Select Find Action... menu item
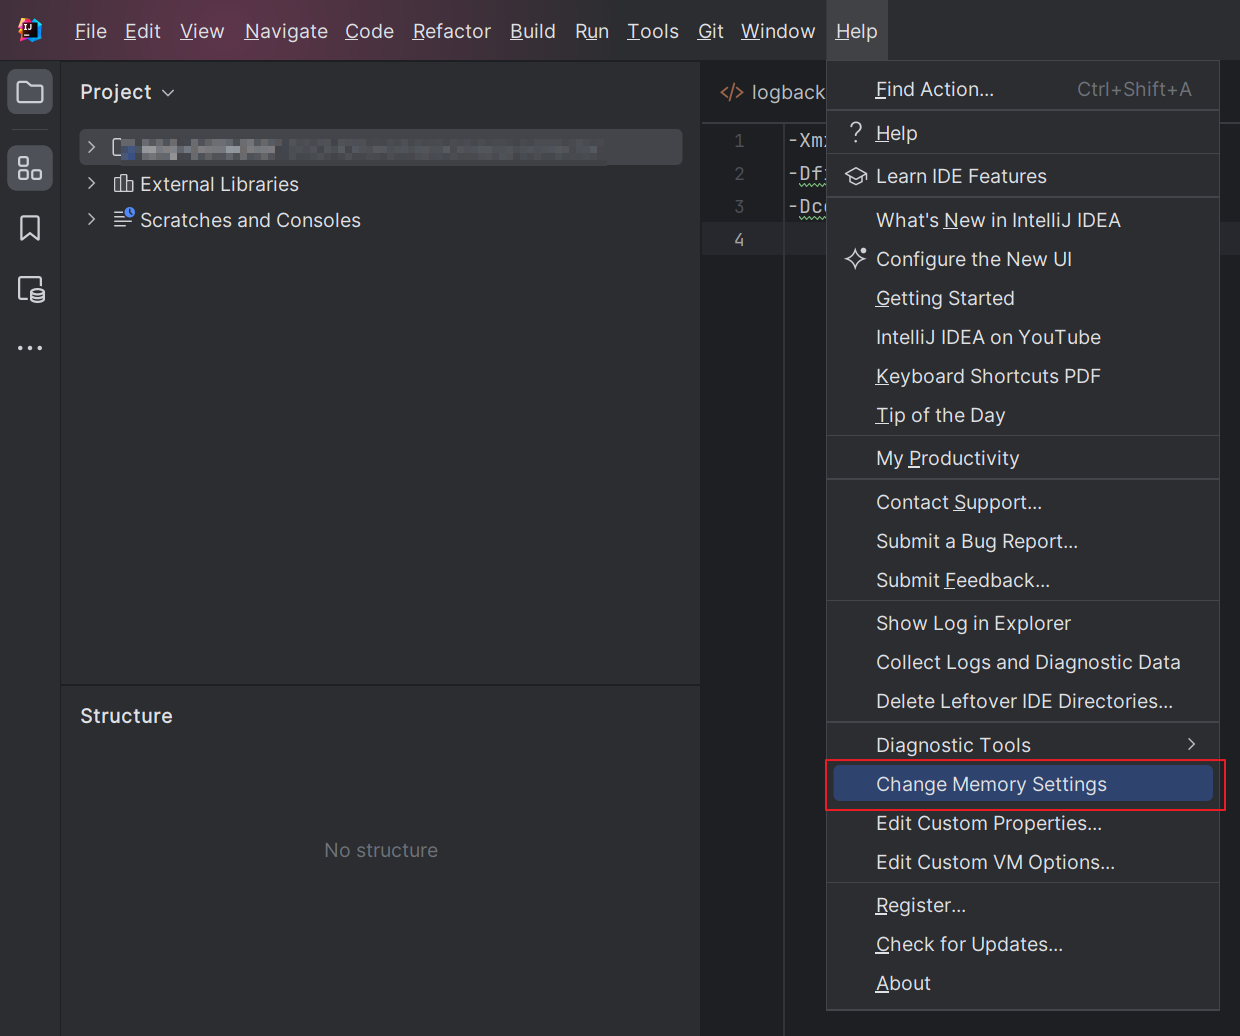1240x1036 pixels. click(x=1023, y=89)
